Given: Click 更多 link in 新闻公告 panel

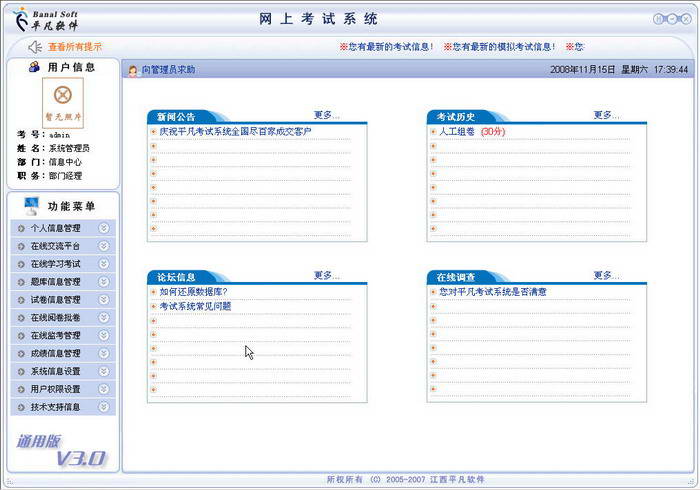Looking at the screenshot, I should tap(326, 115).
